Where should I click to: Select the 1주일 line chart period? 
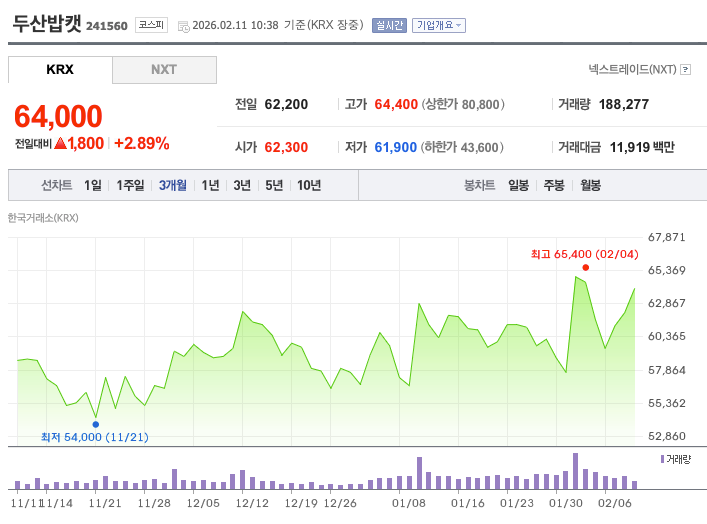[130, 185]
